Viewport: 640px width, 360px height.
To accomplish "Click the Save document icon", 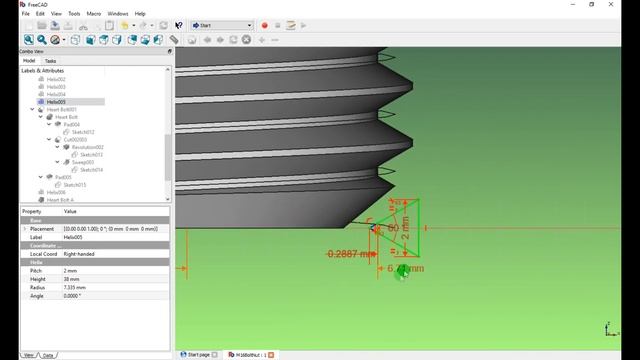I will coord(55,25).
